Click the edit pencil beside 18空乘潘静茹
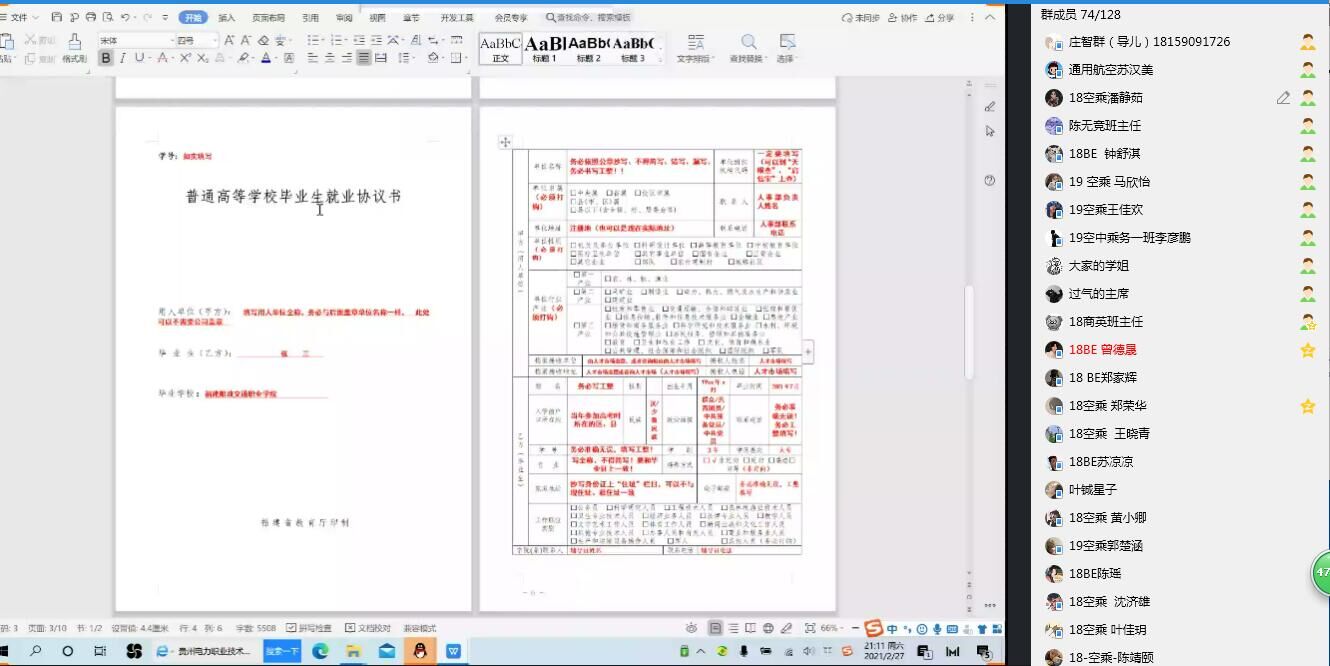 [1283, 98]
